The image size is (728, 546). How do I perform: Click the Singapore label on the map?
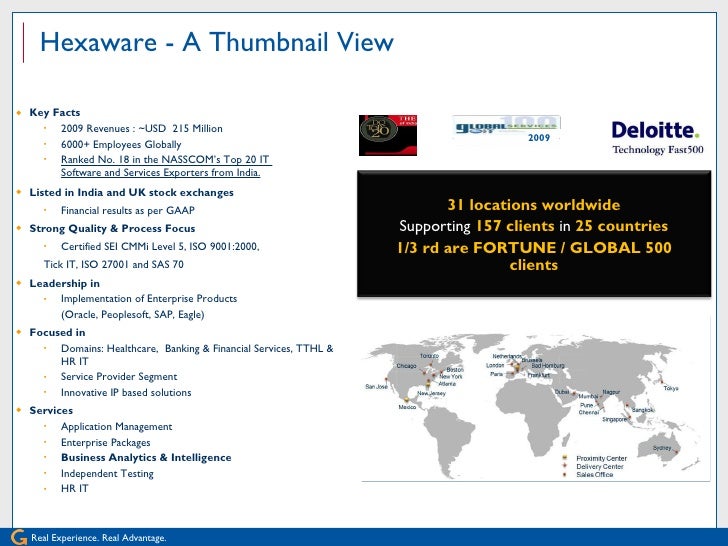[x=614, y=419]
